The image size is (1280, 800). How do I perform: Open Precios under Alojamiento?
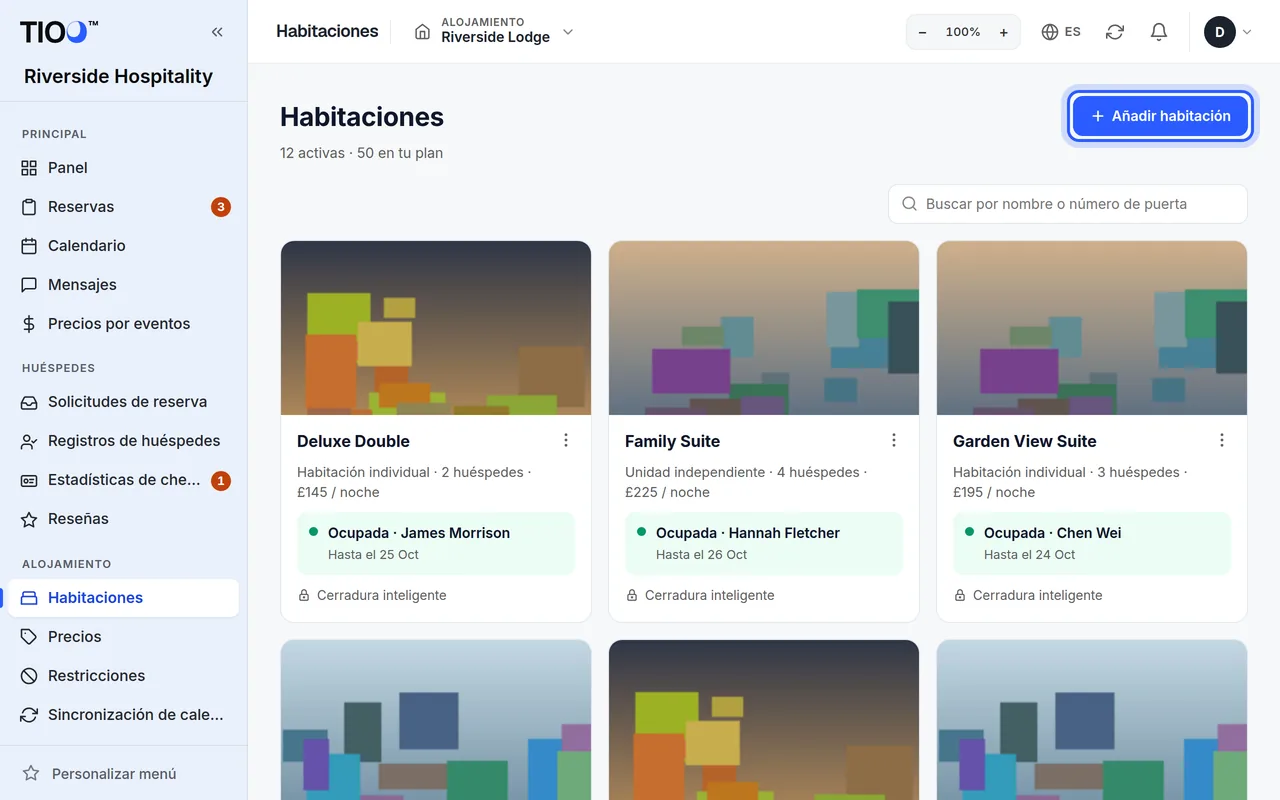pos(123,637)
